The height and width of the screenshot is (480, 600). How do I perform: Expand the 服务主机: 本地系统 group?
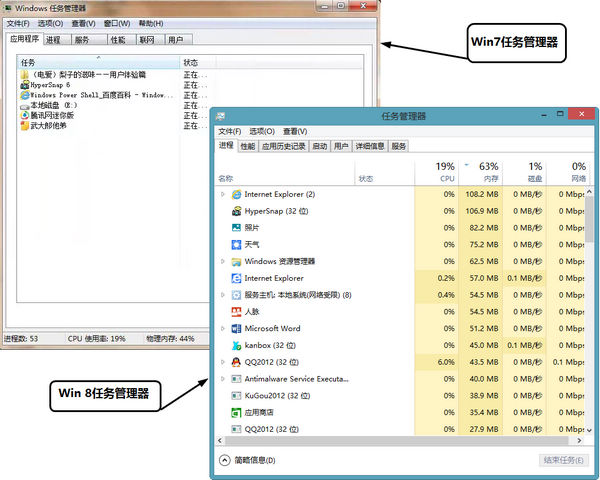[x=223, y=295]
